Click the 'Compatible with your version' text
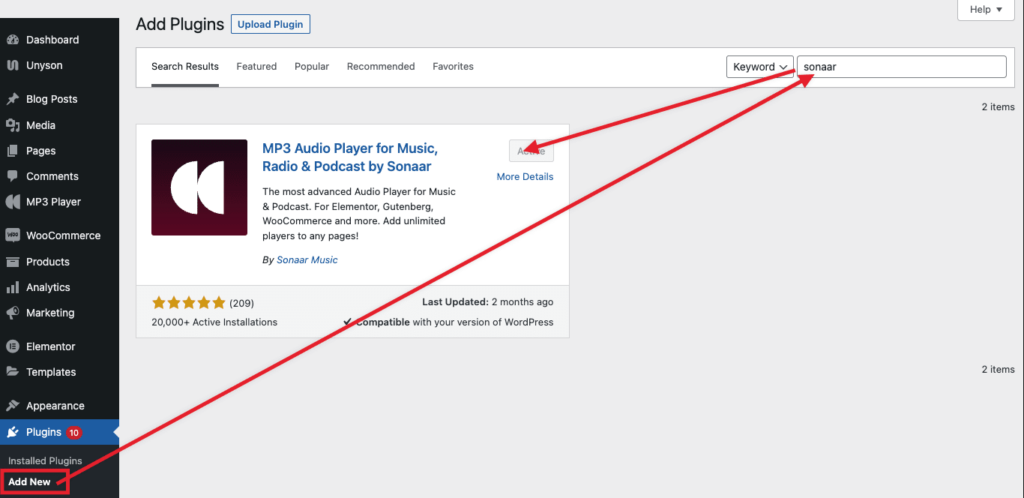1024x498 pixels. 448,322
